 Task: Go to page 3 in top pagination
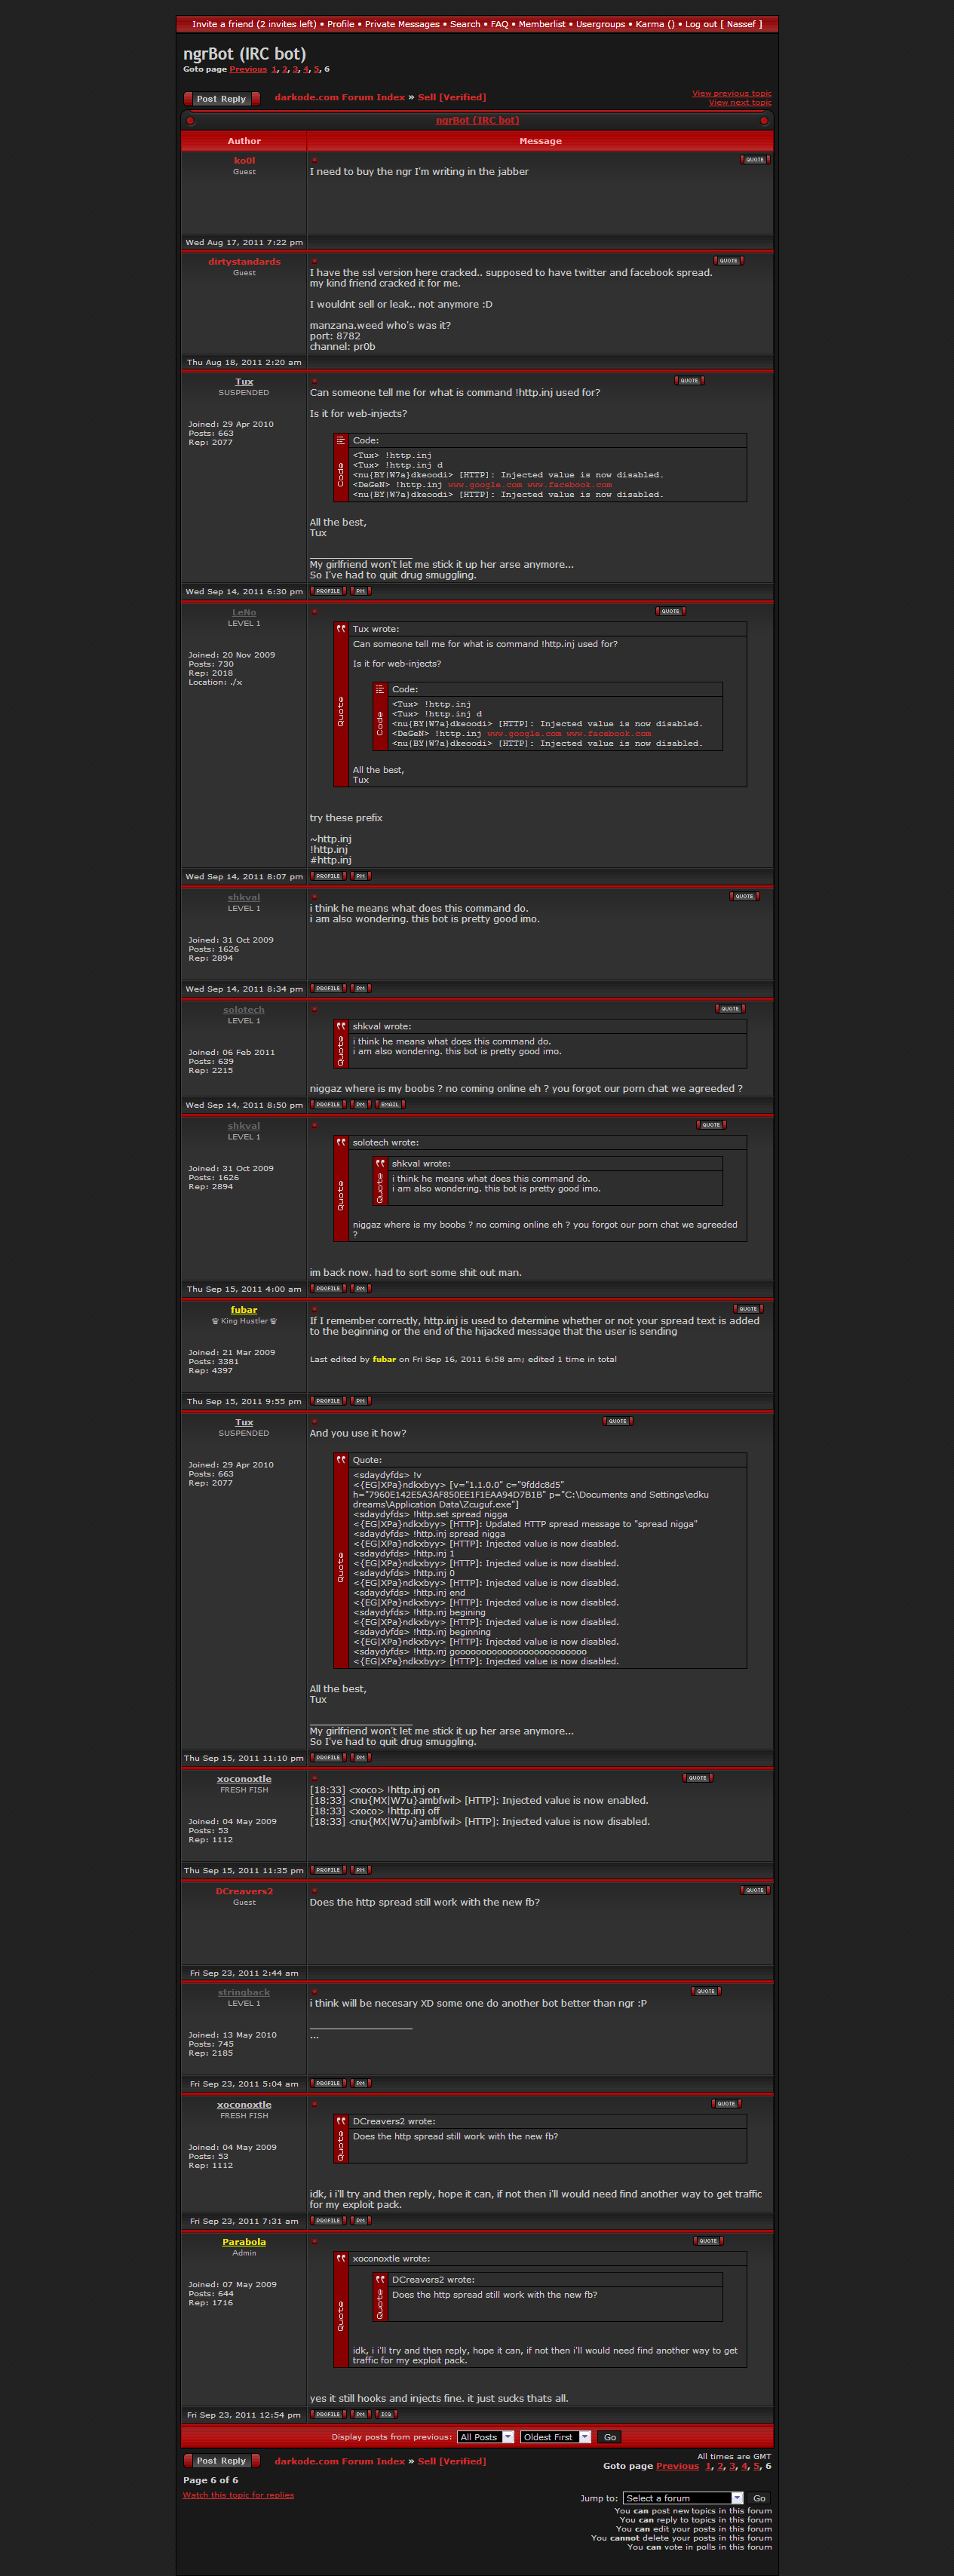pyautogui.click(x=295, y=70)
